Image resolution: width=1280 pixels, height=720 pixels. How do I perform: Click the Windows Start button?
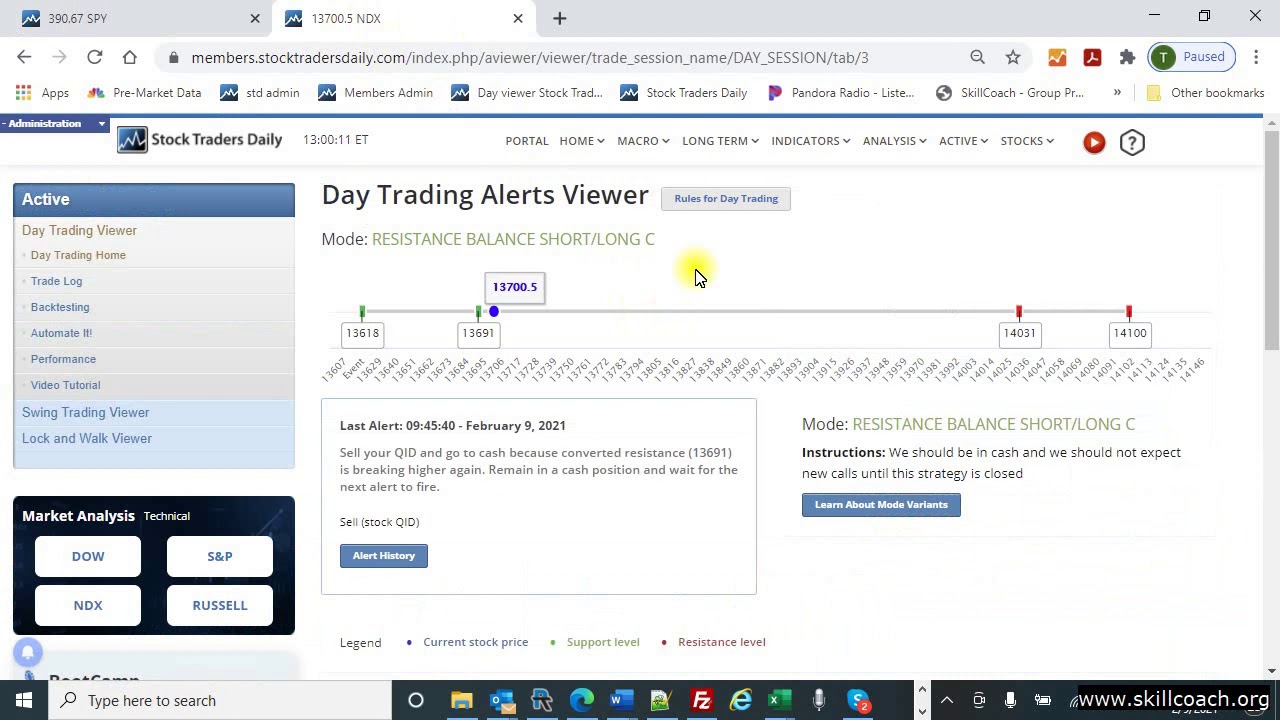[24, 700]
